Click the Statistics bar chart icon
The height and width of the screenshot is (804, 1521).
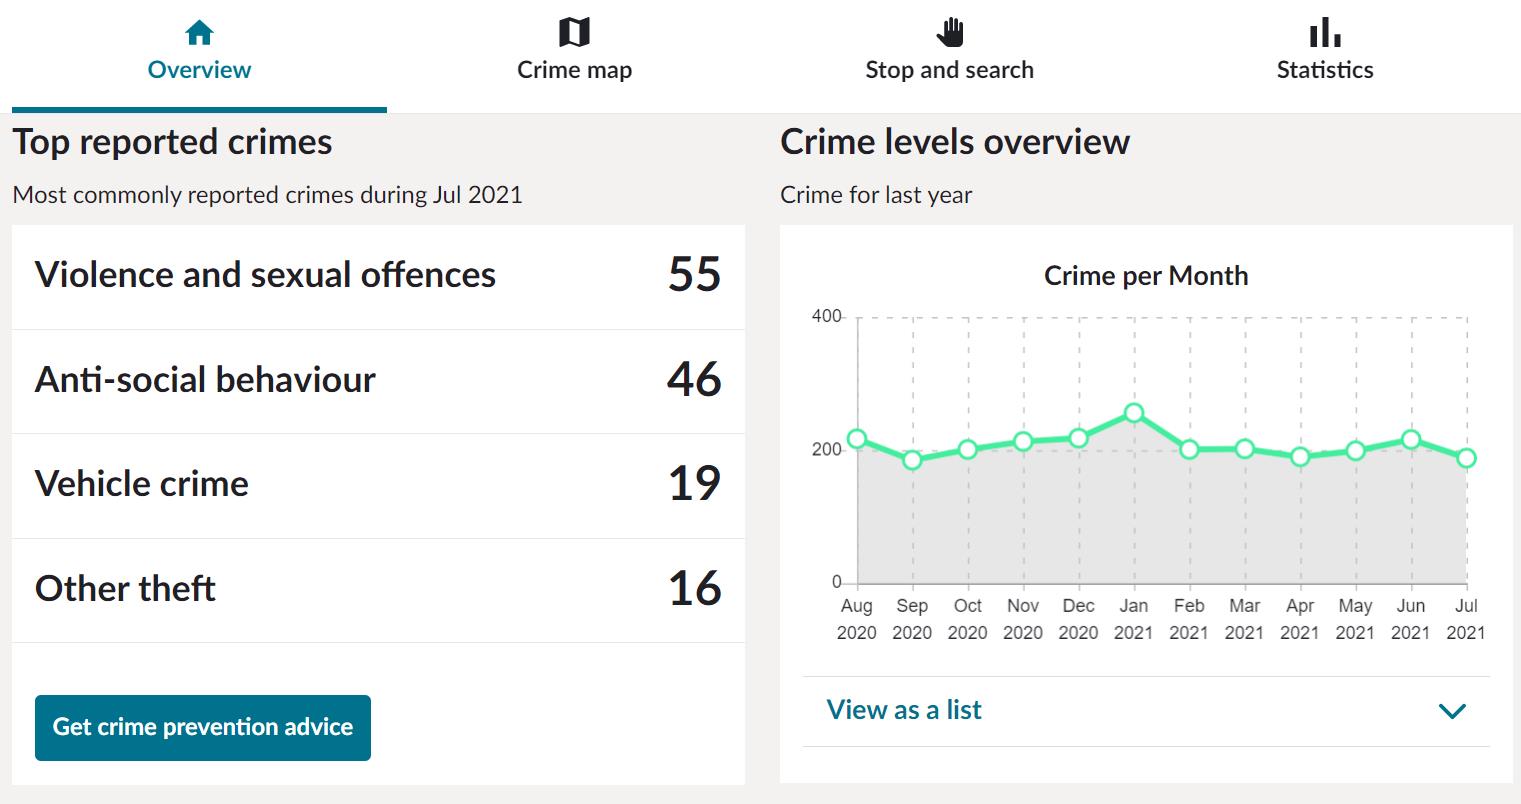point(1325,34)
